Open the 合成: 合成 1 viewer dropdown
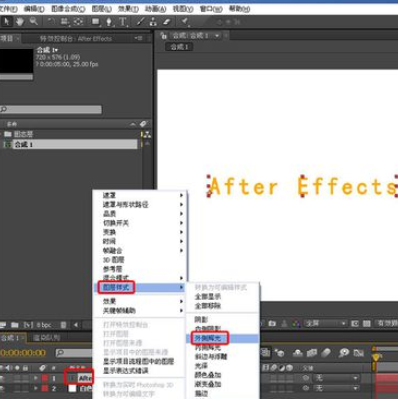 point(217,35)
